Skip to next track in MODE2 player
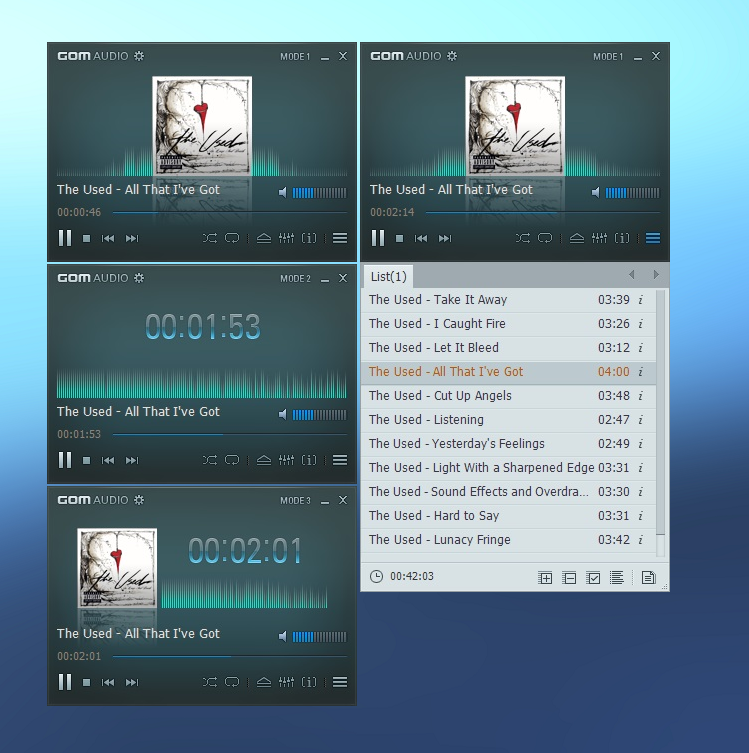The width and height of the screenshot is (749, 753). [x=132, y=460]
